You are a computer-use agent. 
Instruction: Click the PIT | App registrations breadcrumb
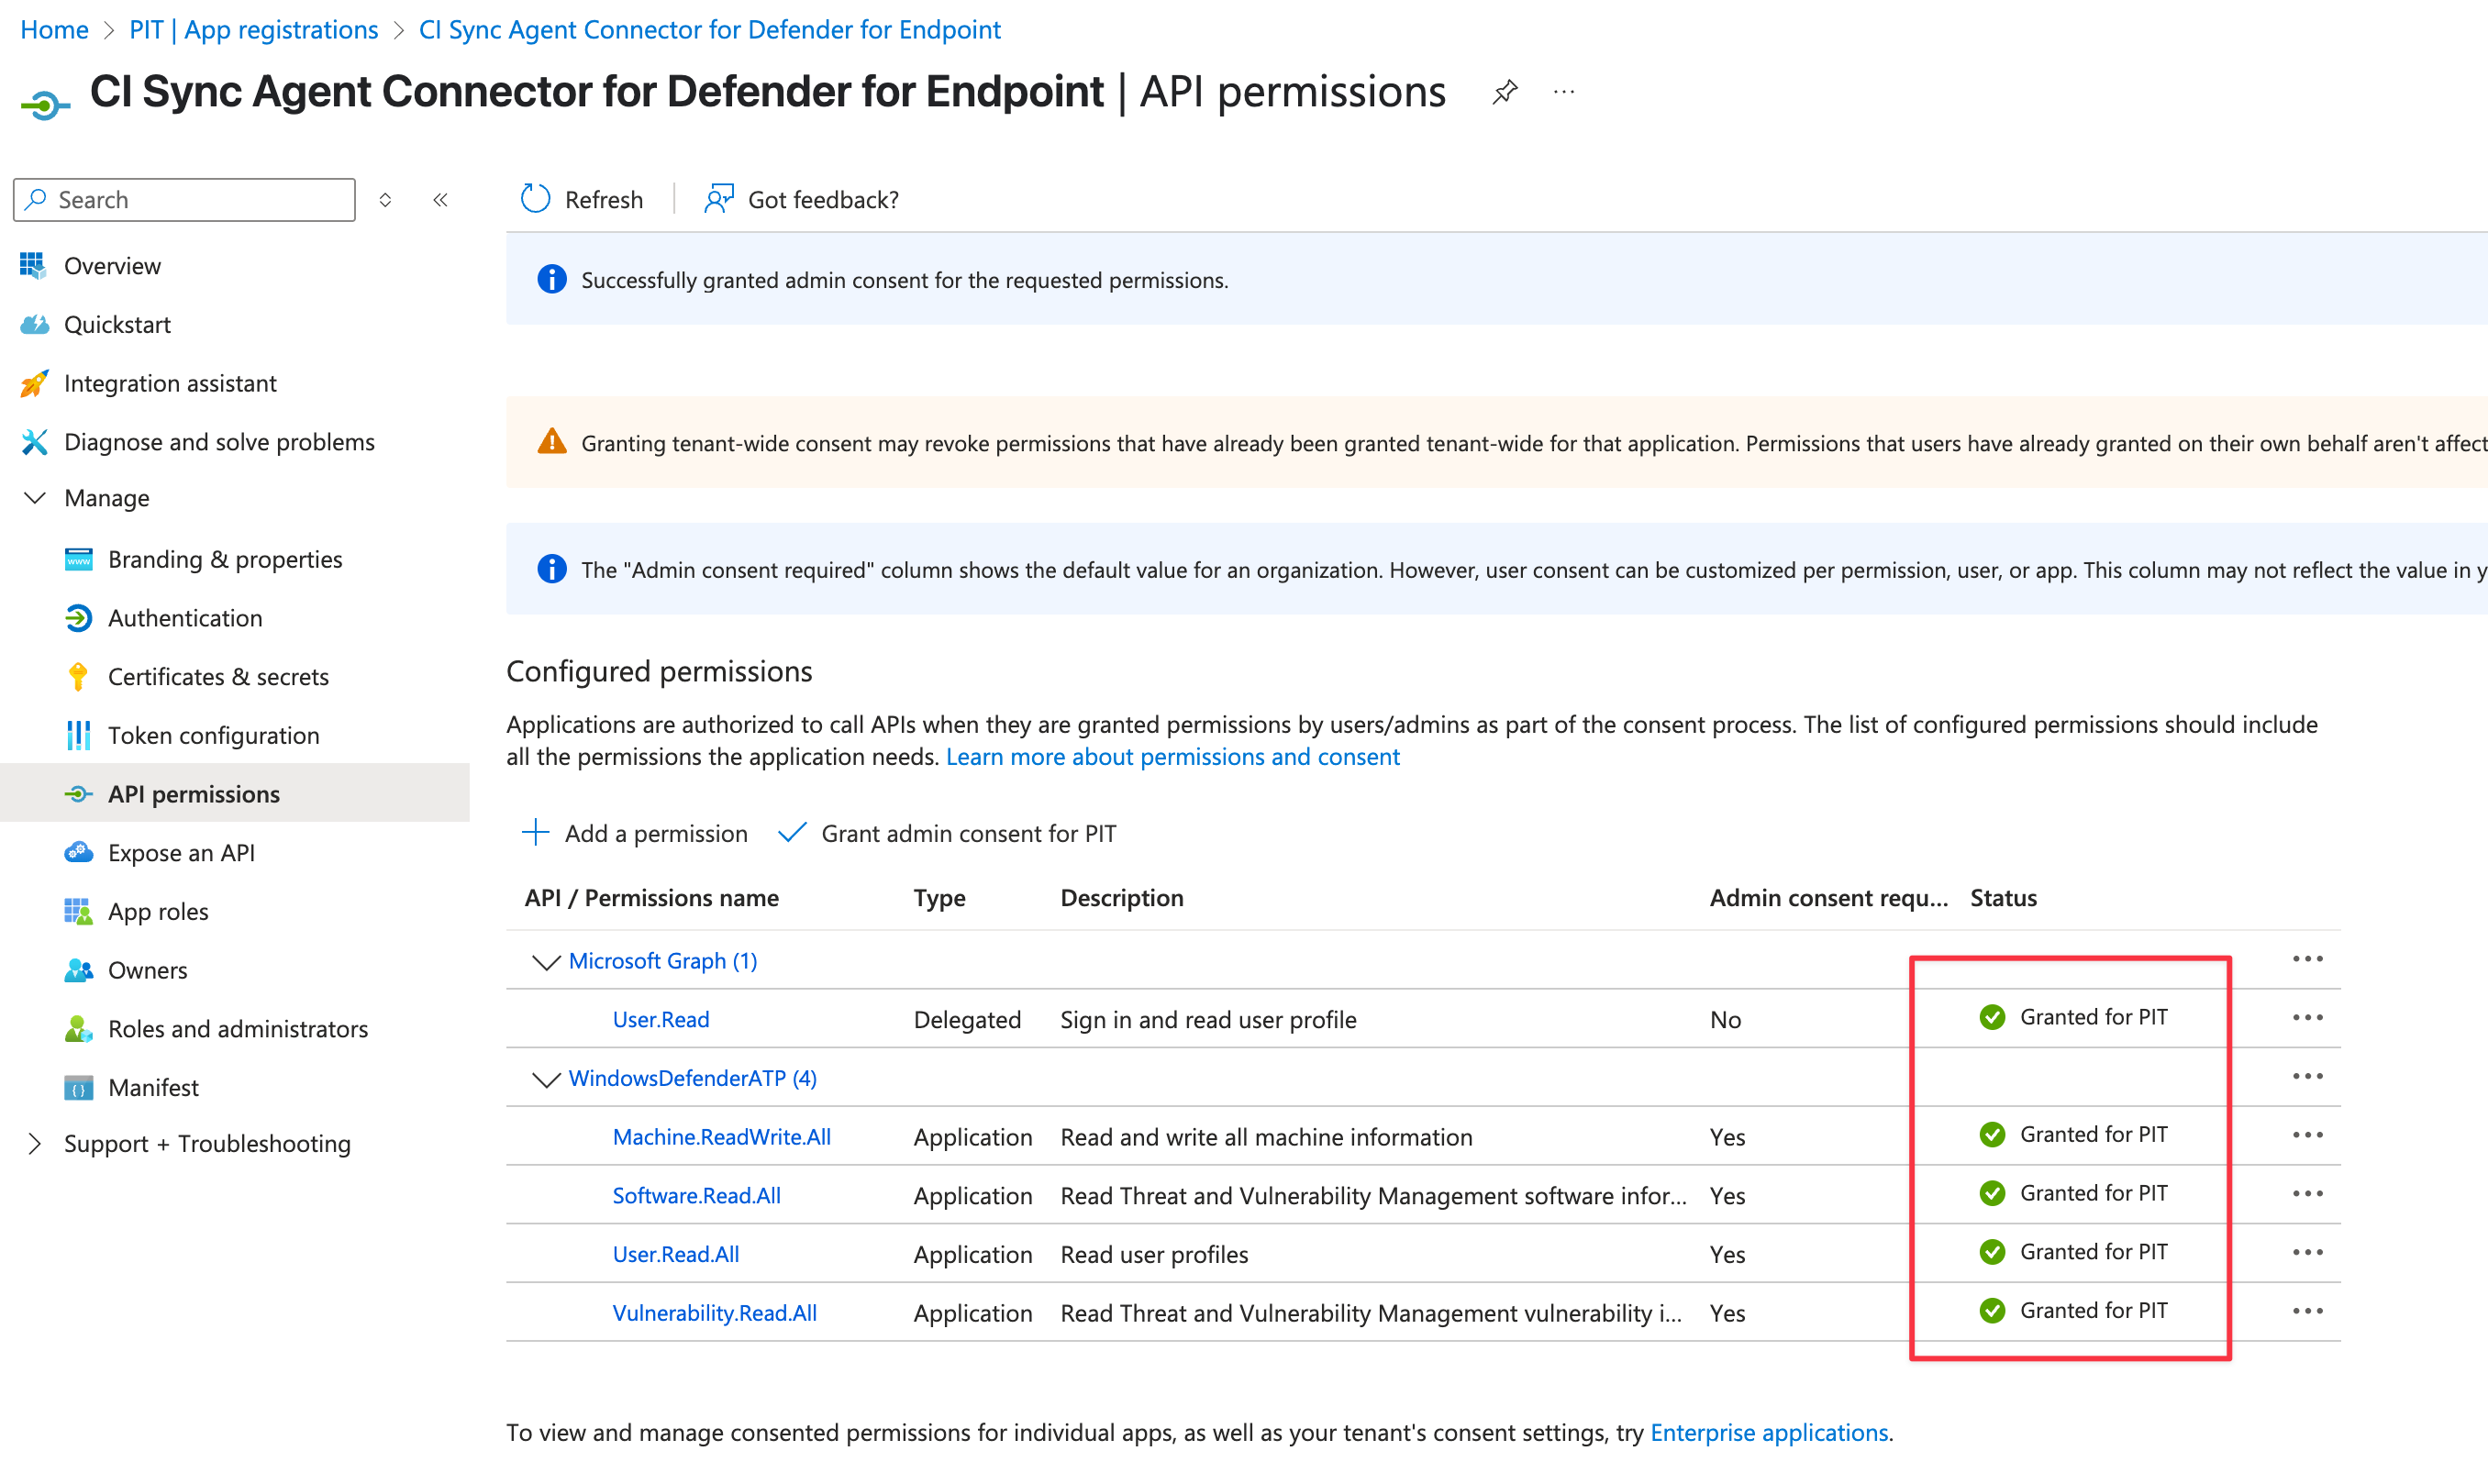254,29
